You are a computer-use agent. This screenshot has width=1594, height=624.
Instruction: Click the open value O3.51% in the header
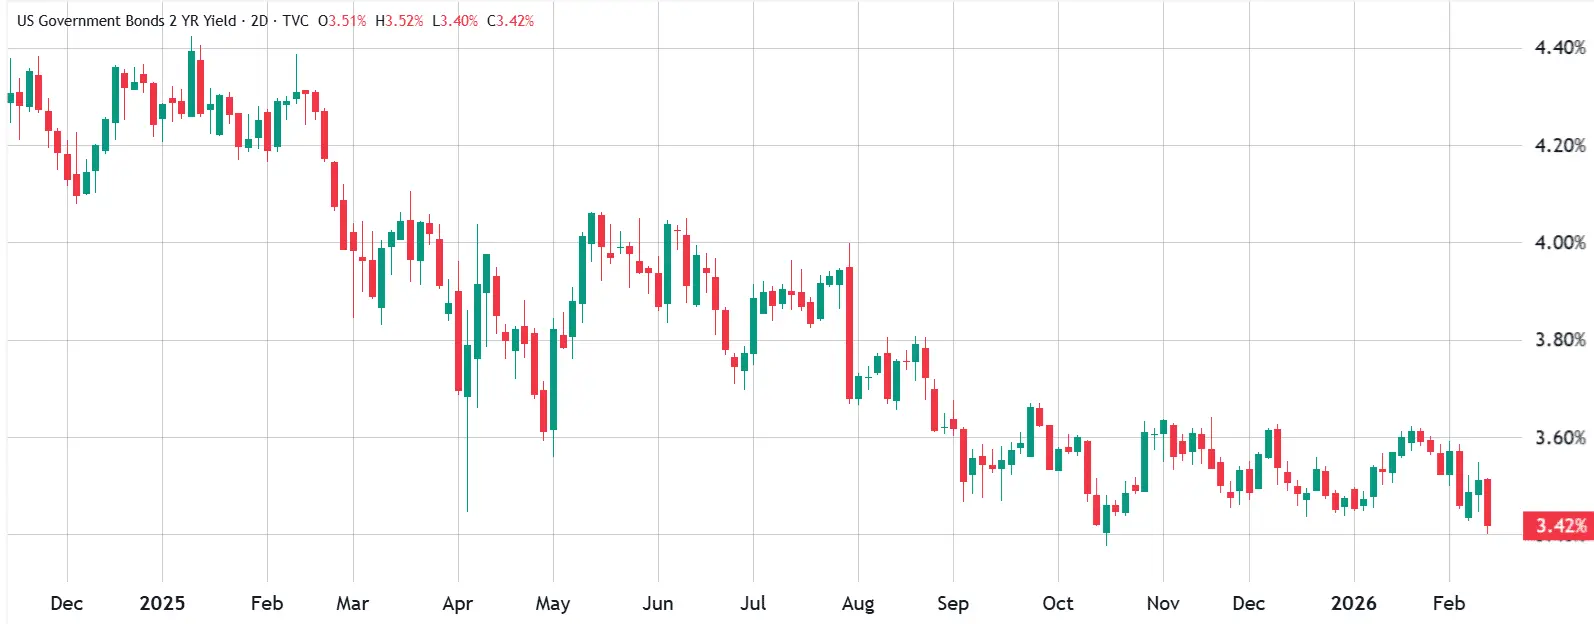click(342, 21)
